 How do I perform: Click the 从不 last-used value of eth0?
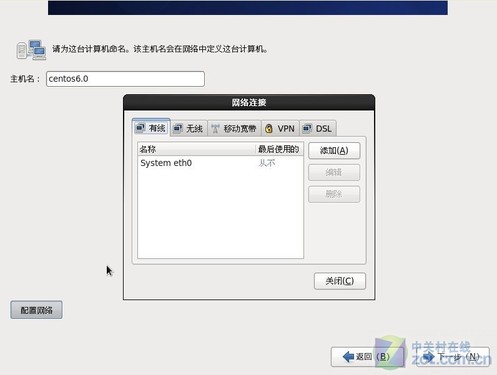267,163
